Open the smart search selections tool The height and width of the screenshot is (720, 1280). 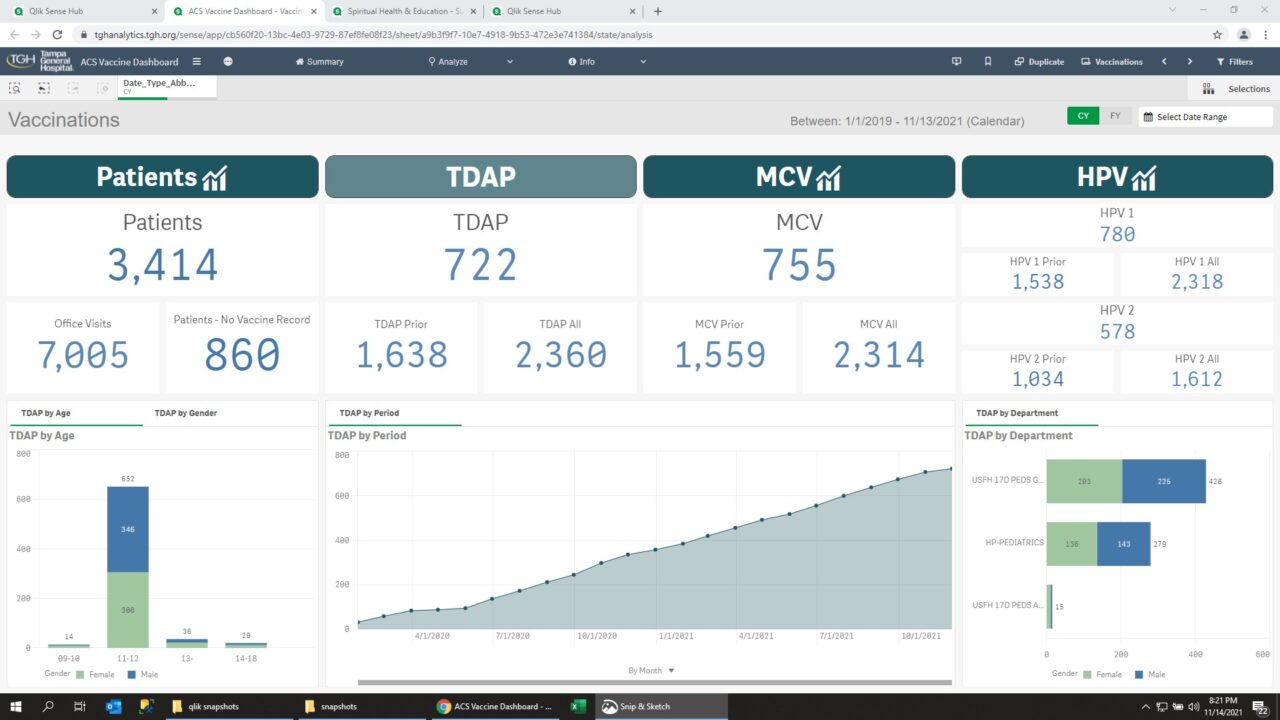[14, 88]
